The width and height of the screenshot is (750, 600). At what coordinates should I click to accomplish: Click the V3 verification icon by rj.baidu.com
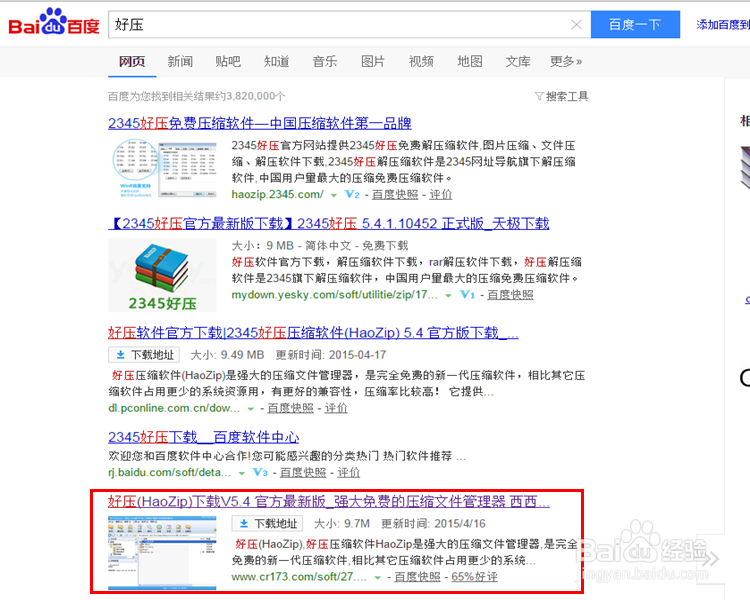pyautogui.click(x=260, y=472)
